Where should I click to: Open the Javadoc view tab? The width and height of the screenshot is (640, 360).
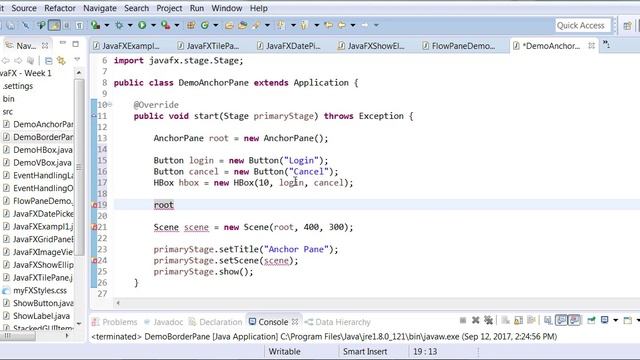(164, 322)
